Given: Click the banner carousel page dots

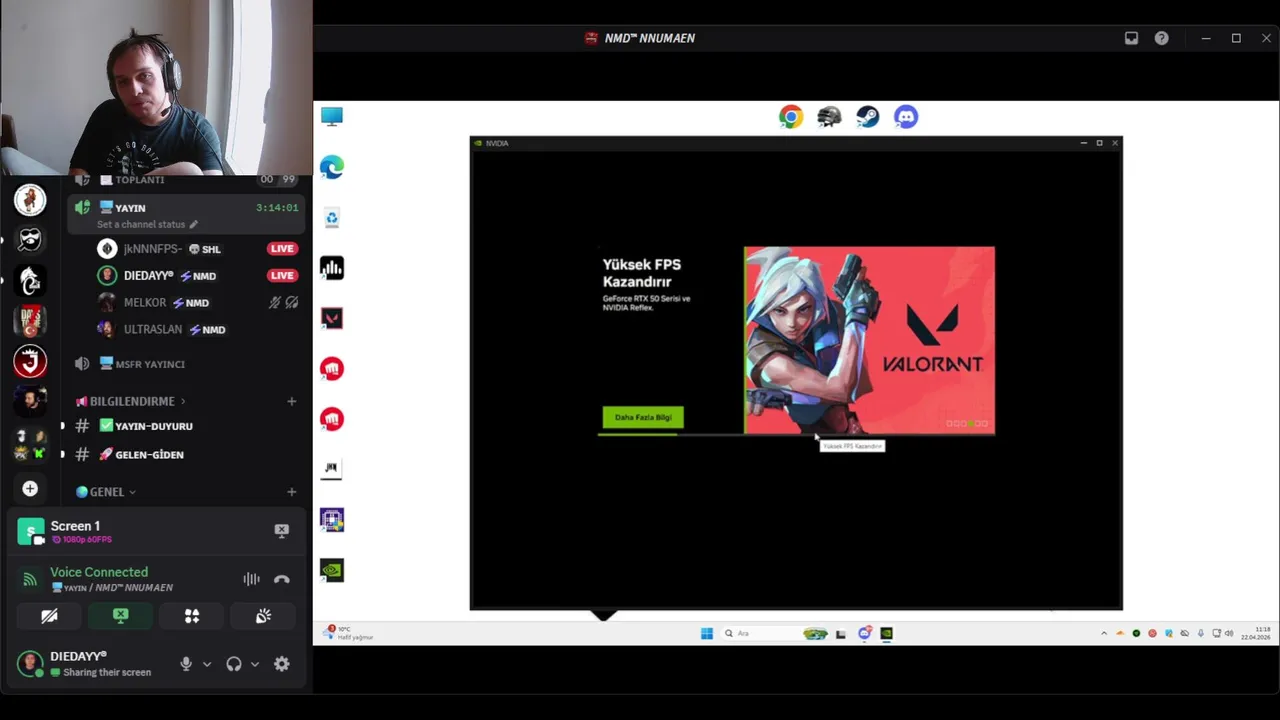Looking at the screenshot, I should coord(967,423).
